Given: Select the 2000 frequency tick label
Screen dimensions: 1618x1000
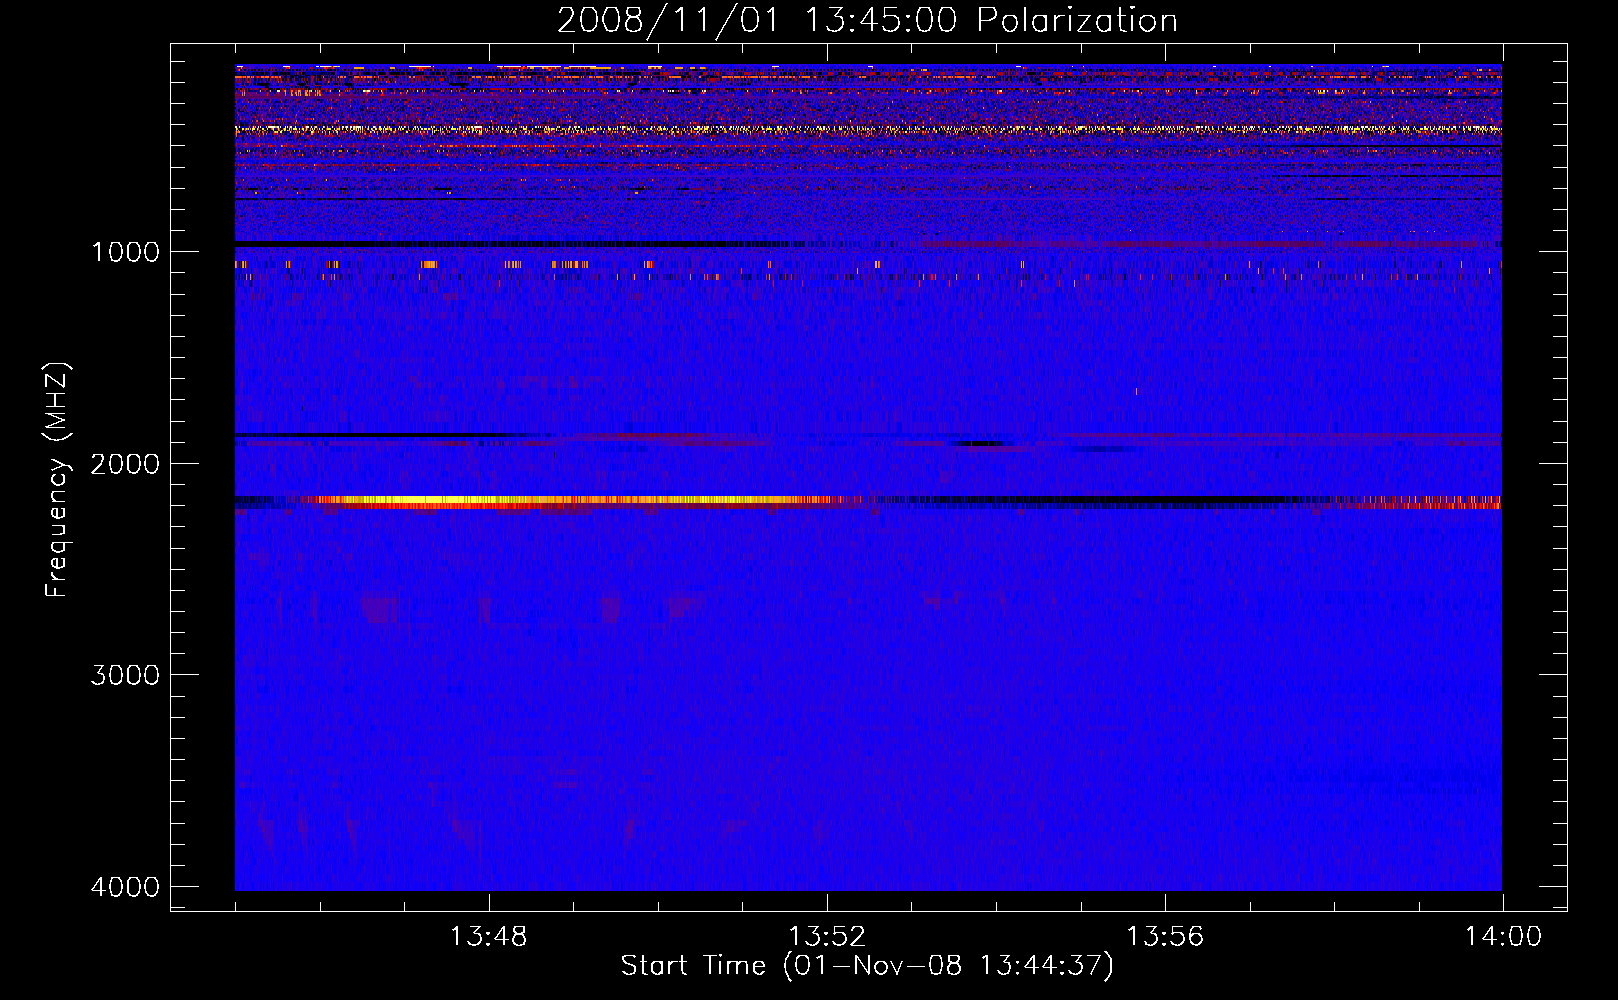Looking at the screenshot, I should [125, 464].
